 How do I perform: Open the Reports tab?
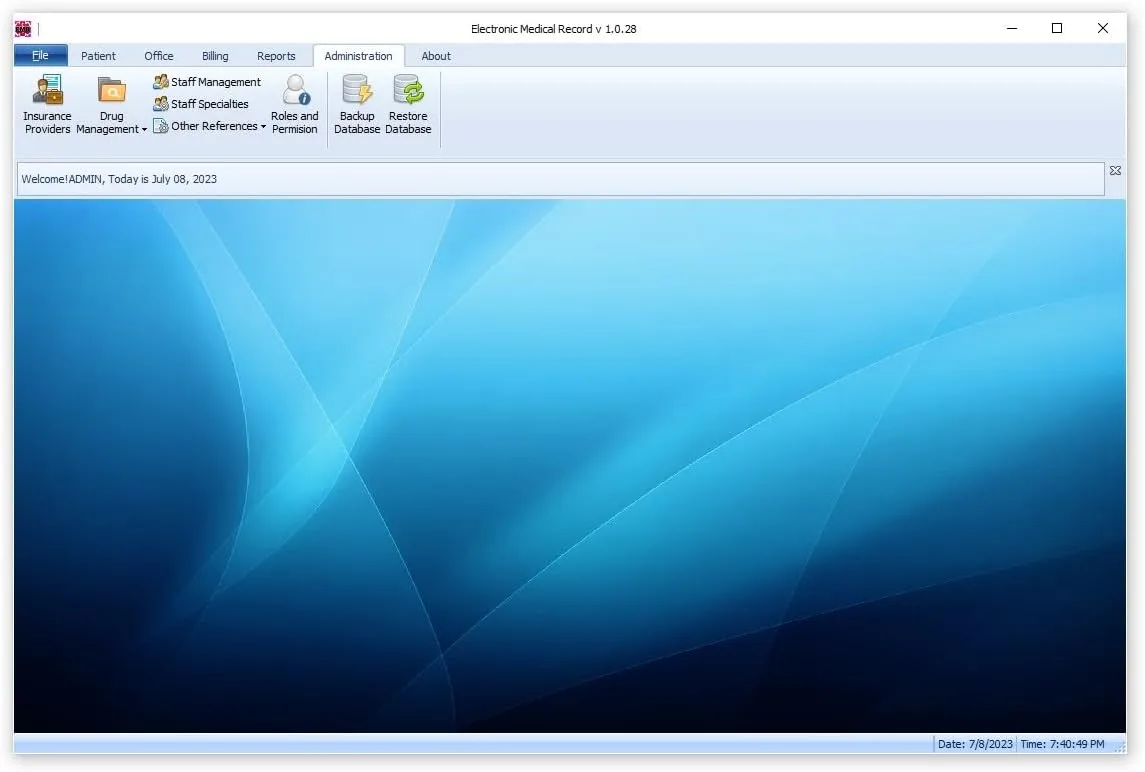coord(276,56)
